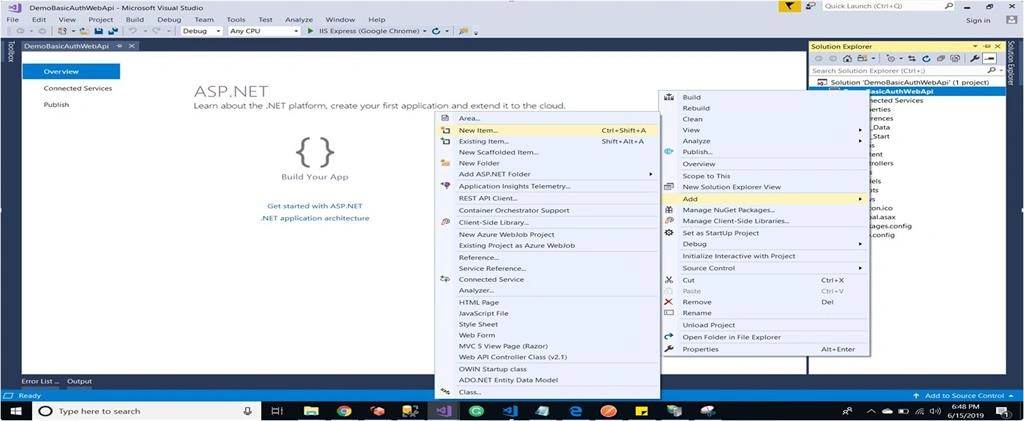The width and height of the screenshot is (1024, 421).
Task: Open Visual Studio from the taskbar
Action: (443, 411)
